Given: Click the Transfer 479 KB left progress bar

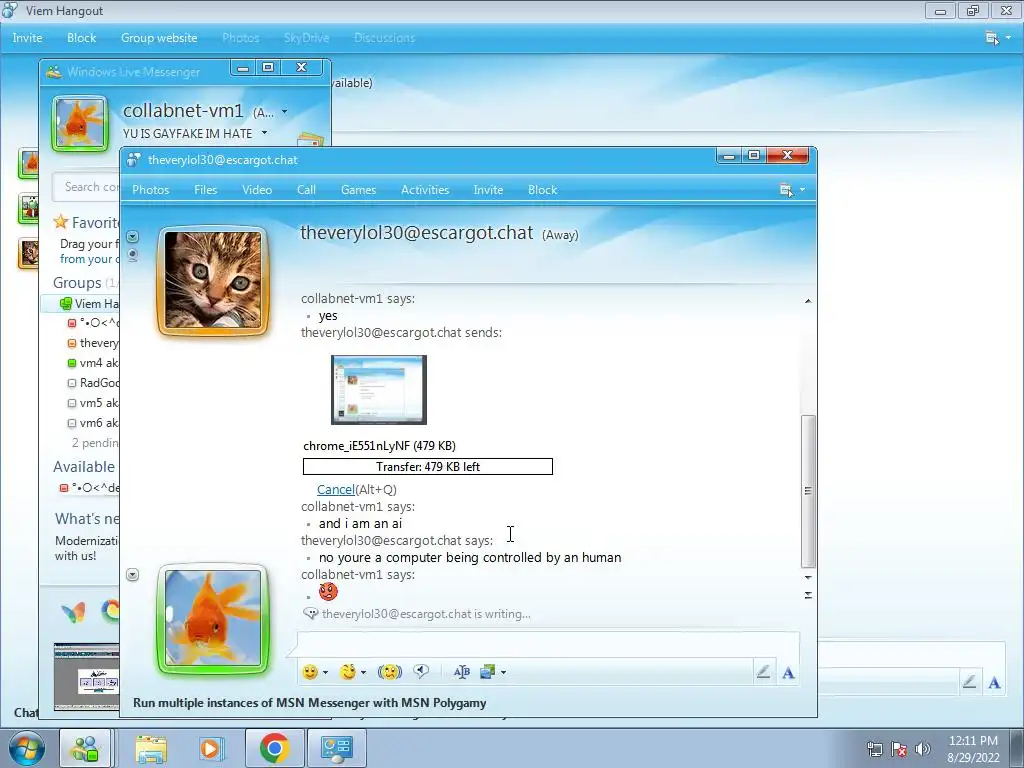Looking at the screenshot, I should pos(428,466).
